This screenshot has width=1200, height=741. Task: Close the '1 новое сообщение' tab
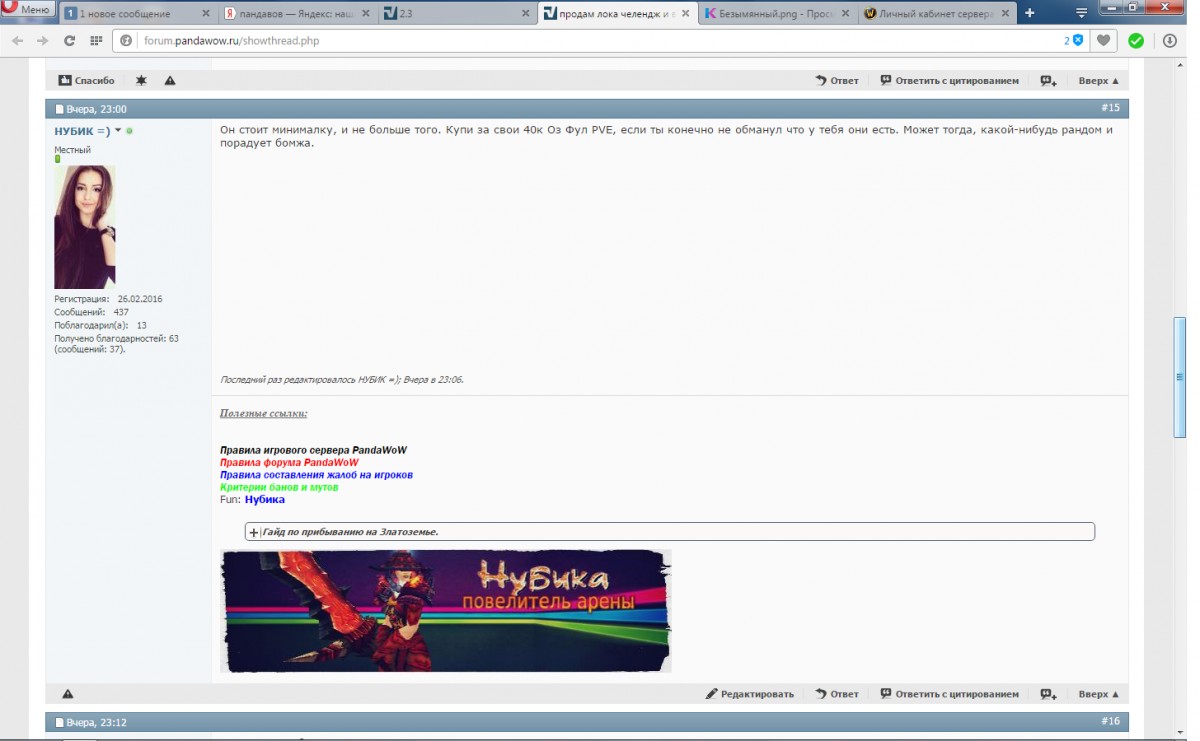[x=205, y=14]
